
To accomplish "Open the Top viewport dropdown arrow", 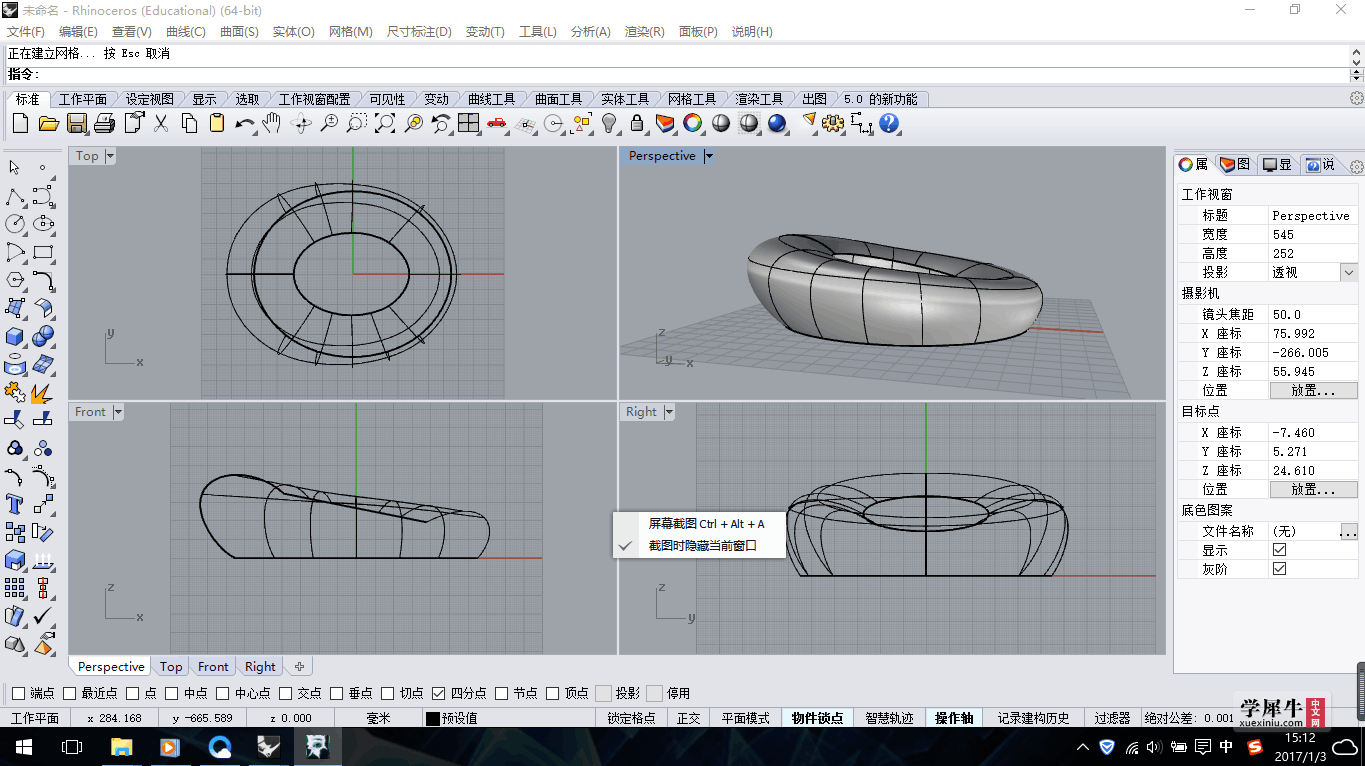I will [110, 156].
